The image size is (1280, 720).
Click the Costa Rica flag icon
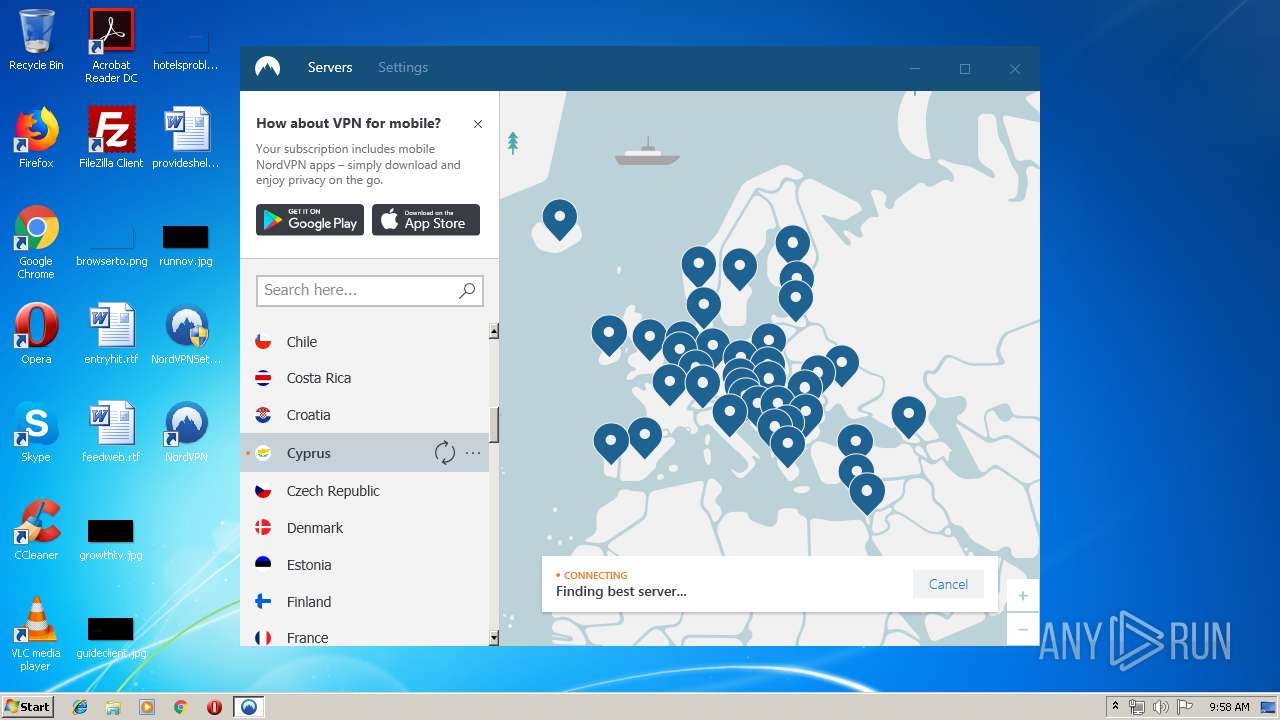[263, 378]
